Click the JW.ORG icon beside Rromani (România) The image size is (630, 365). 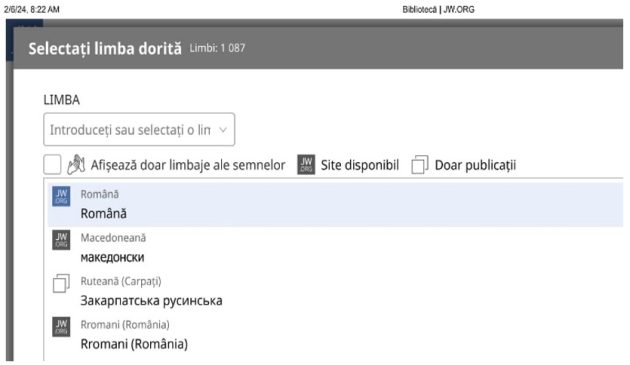(x=61, y=327)
